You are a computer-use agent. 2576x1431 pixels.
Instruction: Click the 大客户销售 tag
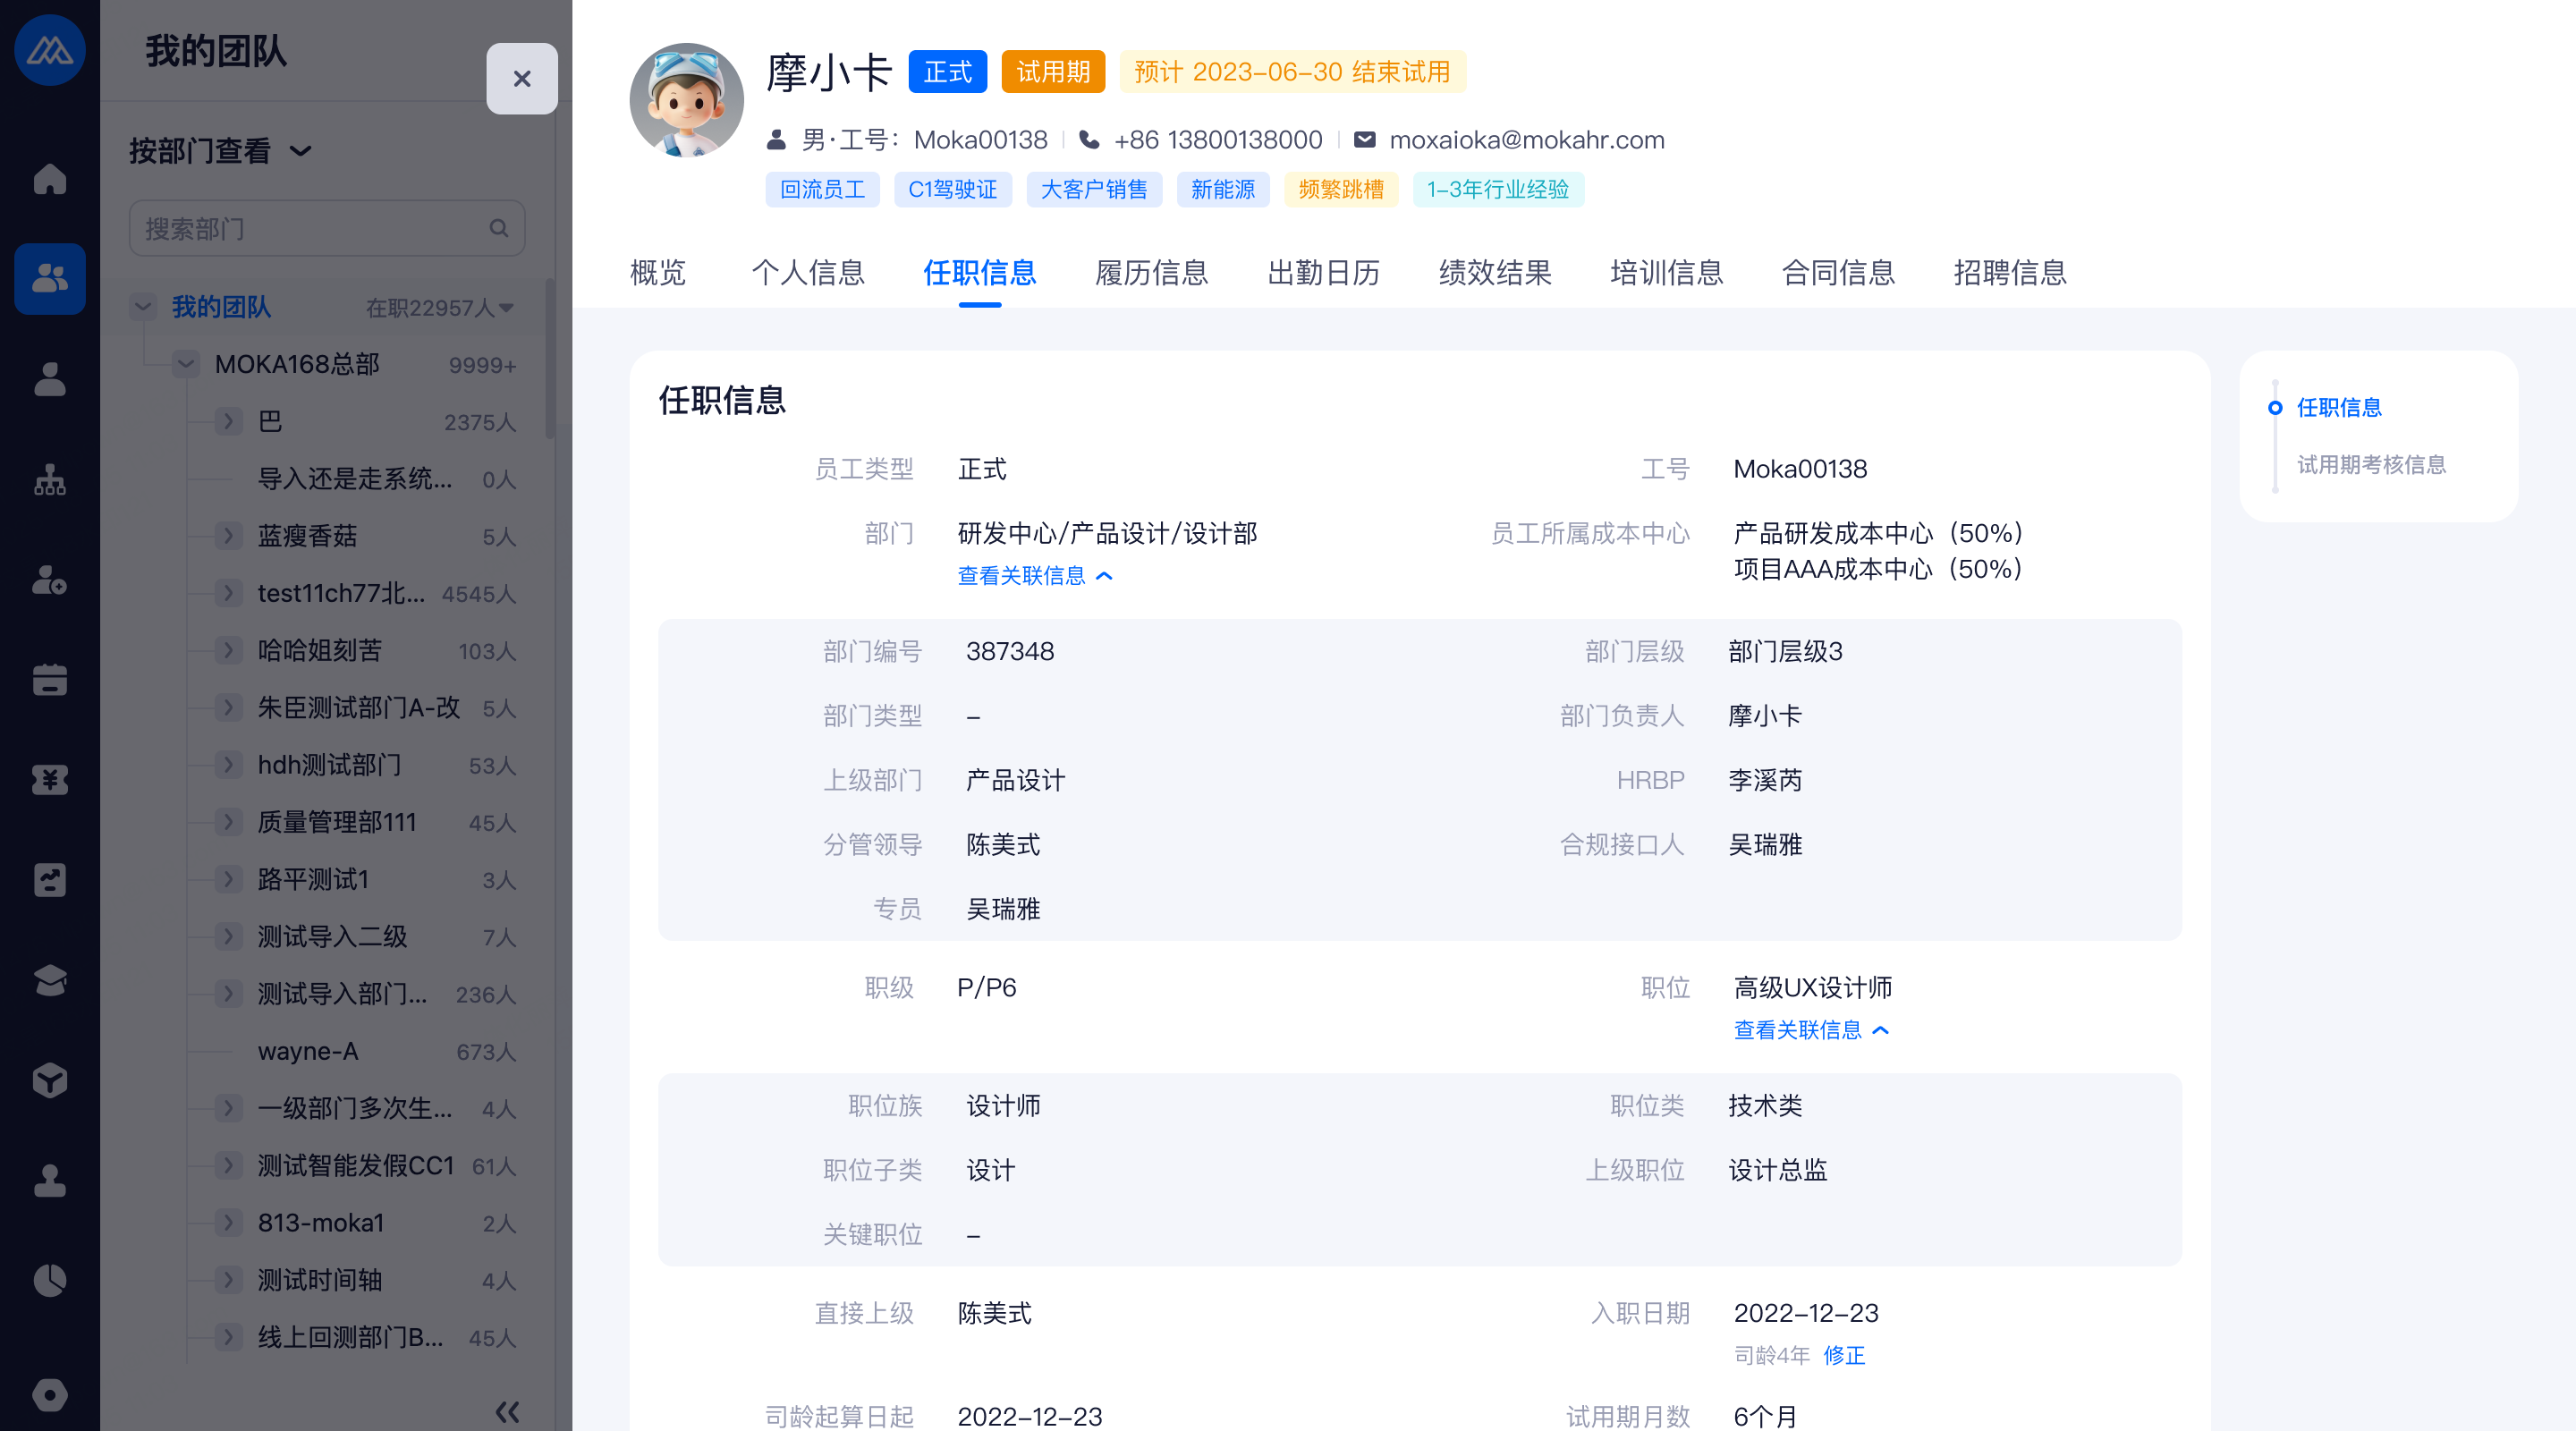[x=1094, y=189]
